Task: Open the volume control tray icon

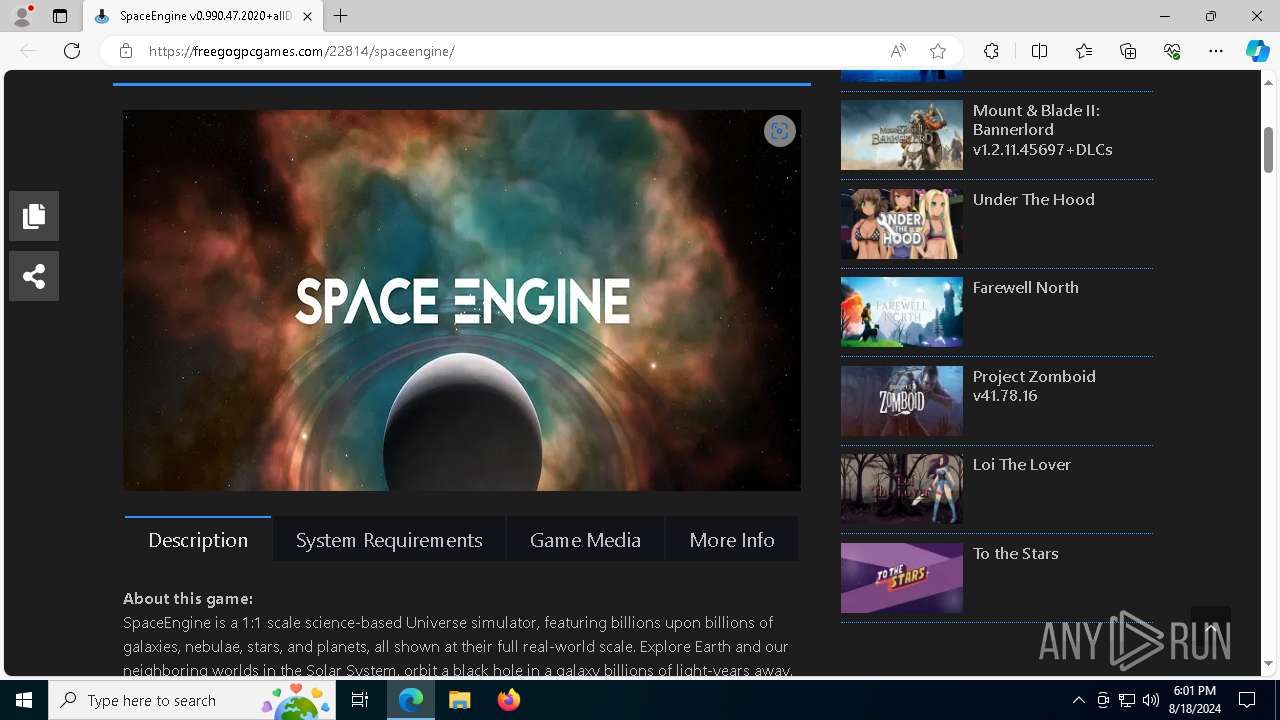Action: [1151, 700]
